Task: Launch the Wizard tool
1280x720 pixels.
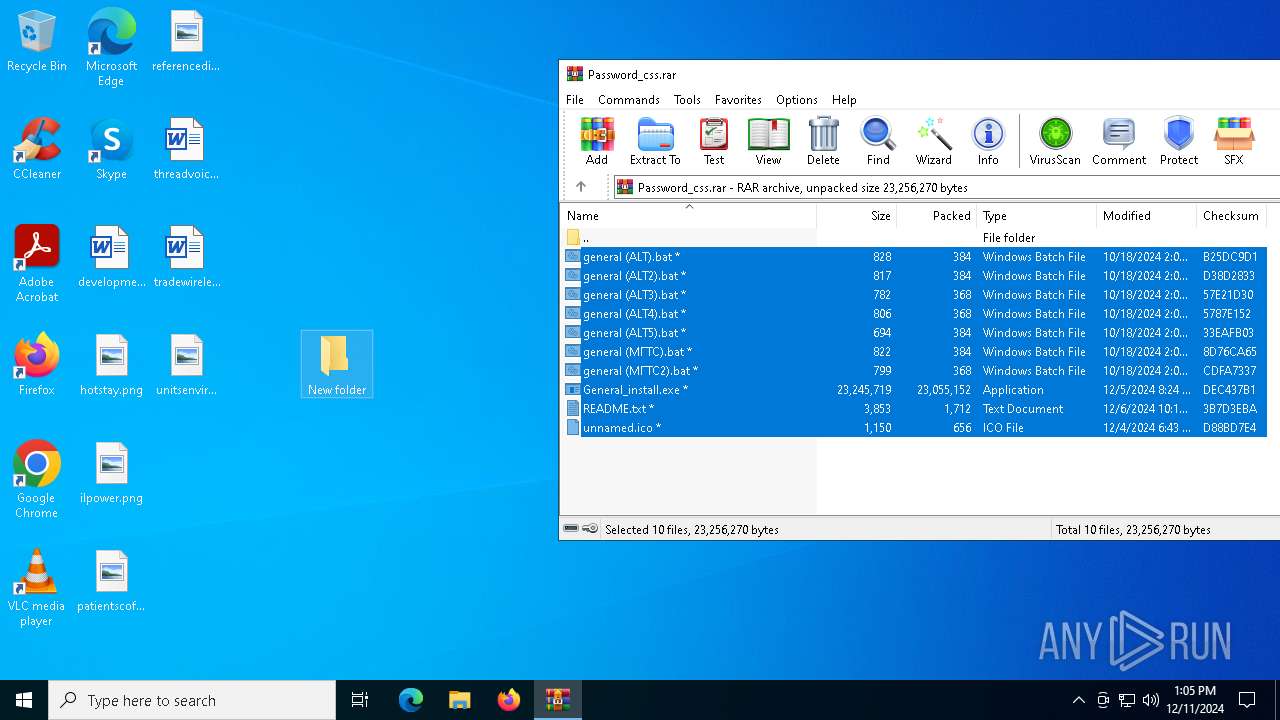Action: click(934, 141)
